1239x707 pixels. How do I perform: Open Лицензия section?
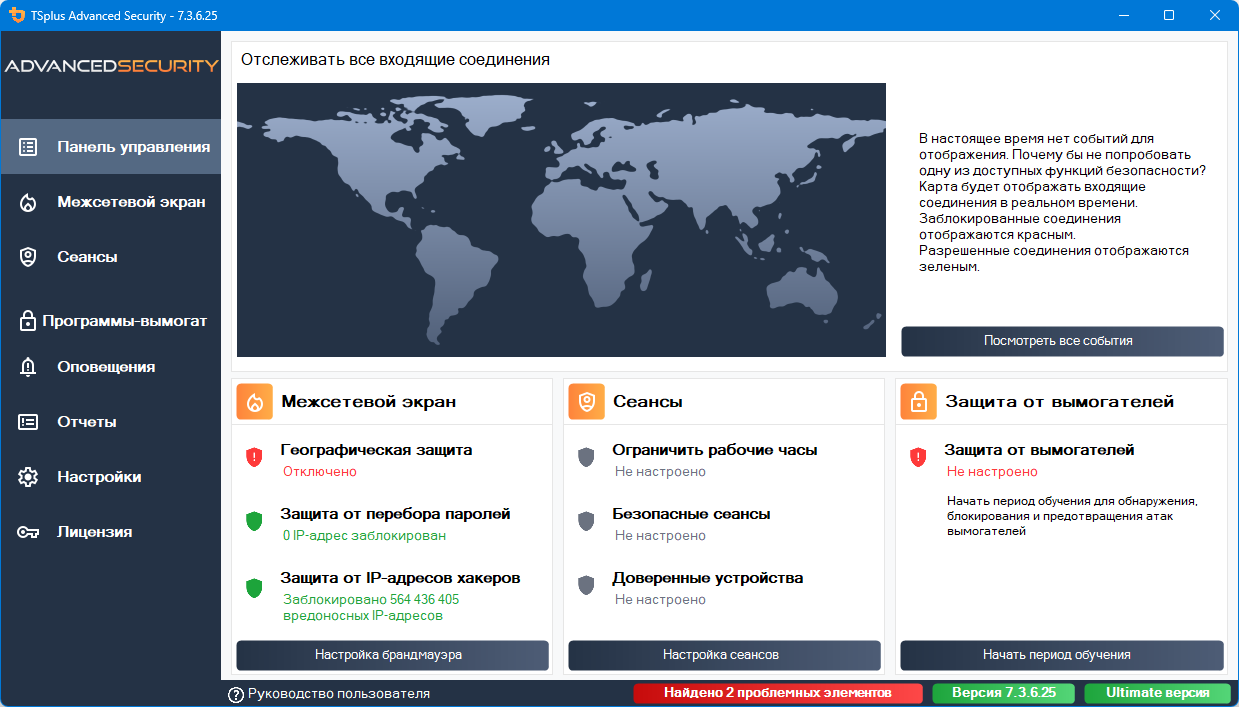click(x=110, y=532)
